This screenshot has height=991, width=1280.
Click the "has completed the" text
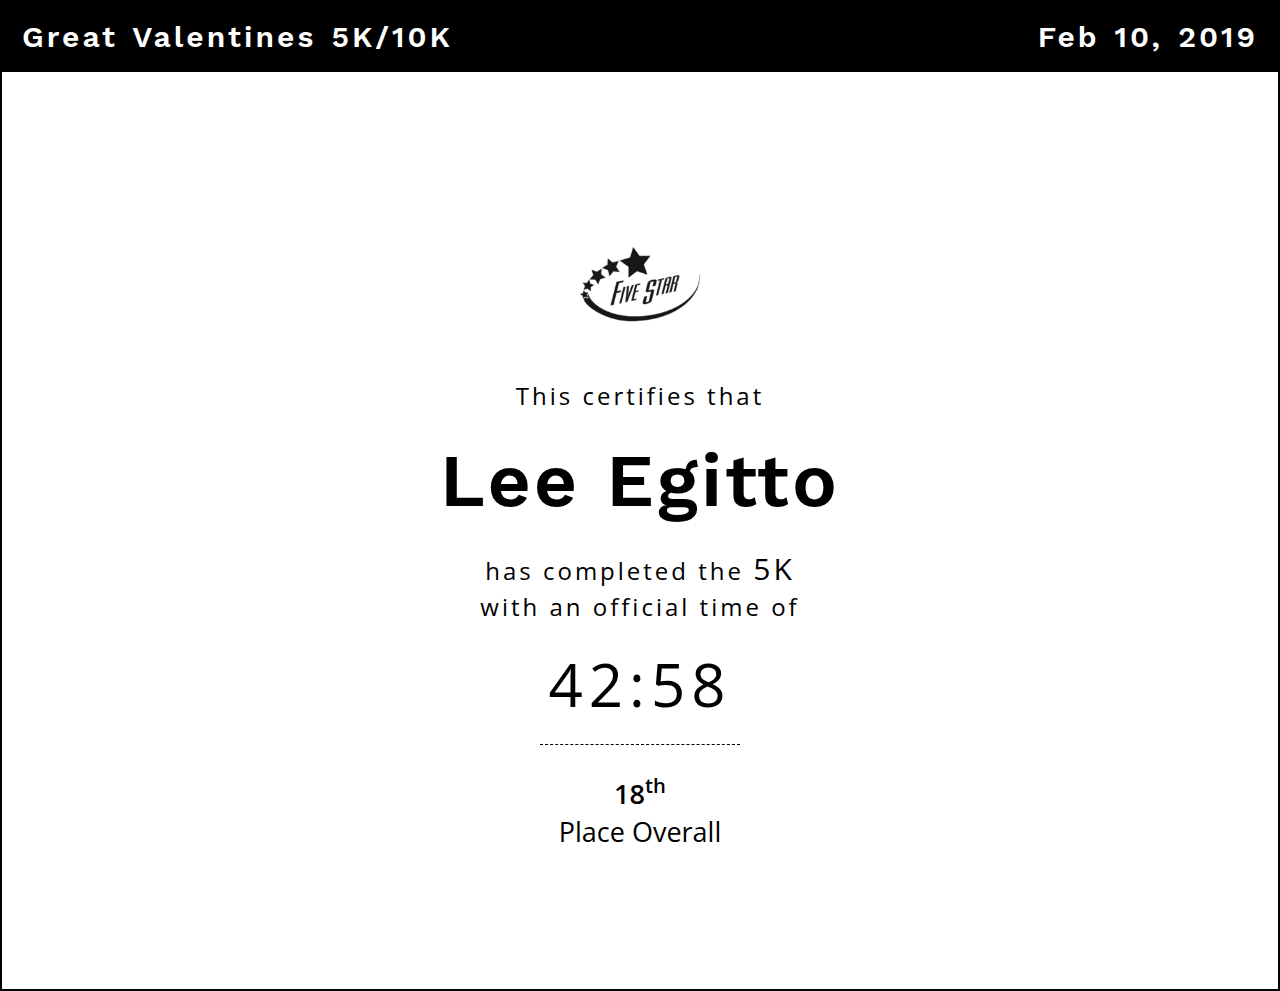(613, 572)
